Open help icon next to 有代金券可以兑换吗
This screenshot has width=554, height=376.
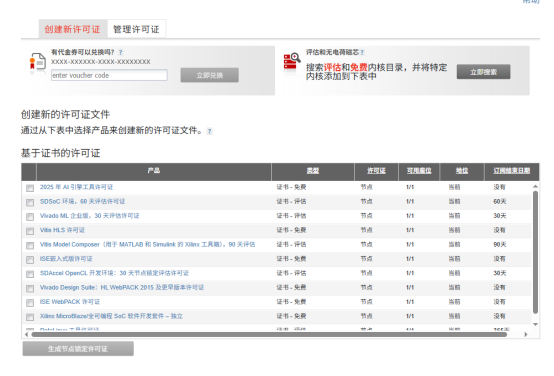[120, 52]
